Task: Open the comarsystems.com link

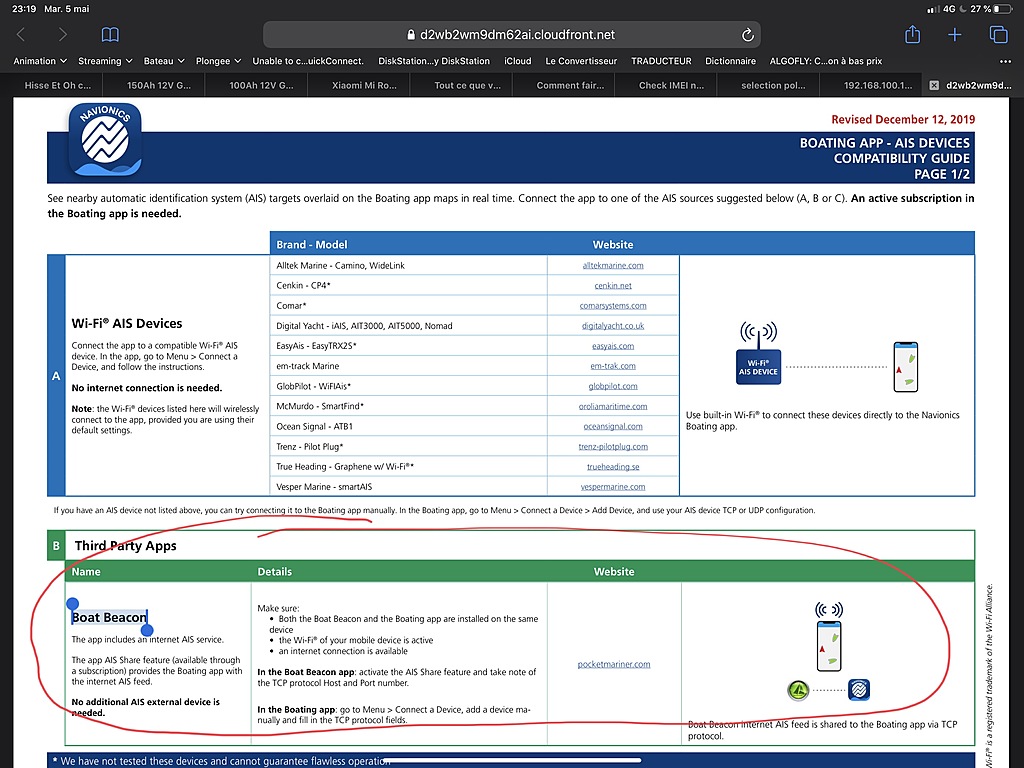Action: coord(613,306)
